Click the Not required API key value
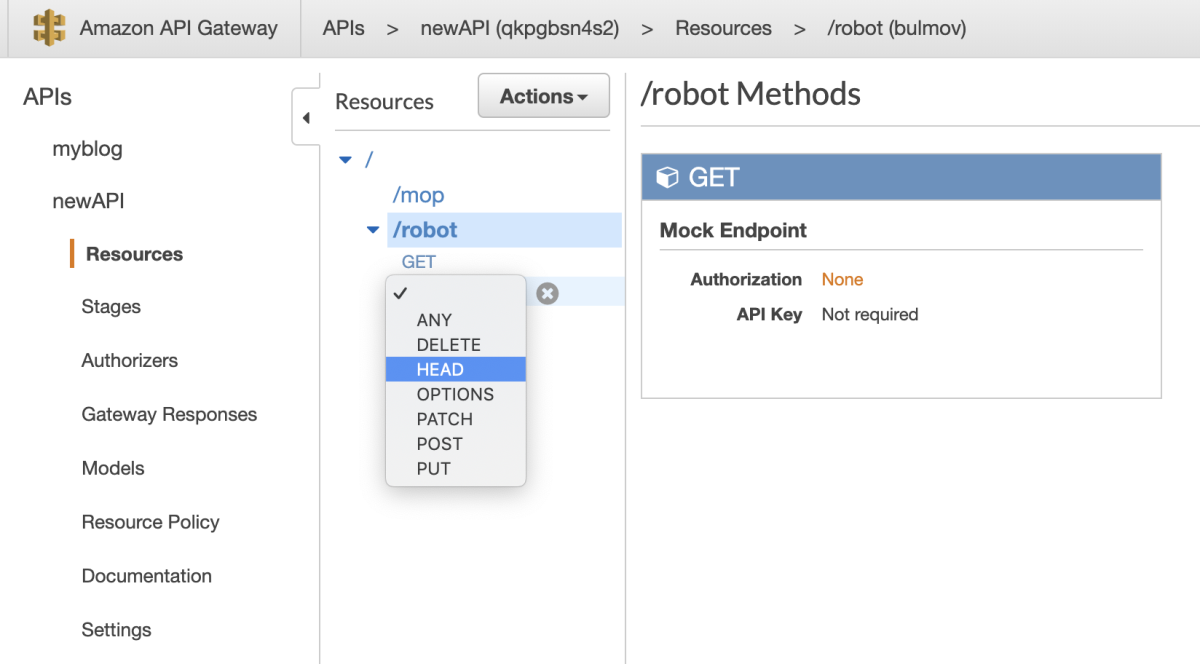Screen dimensions: 1200x664 (870, 315)
